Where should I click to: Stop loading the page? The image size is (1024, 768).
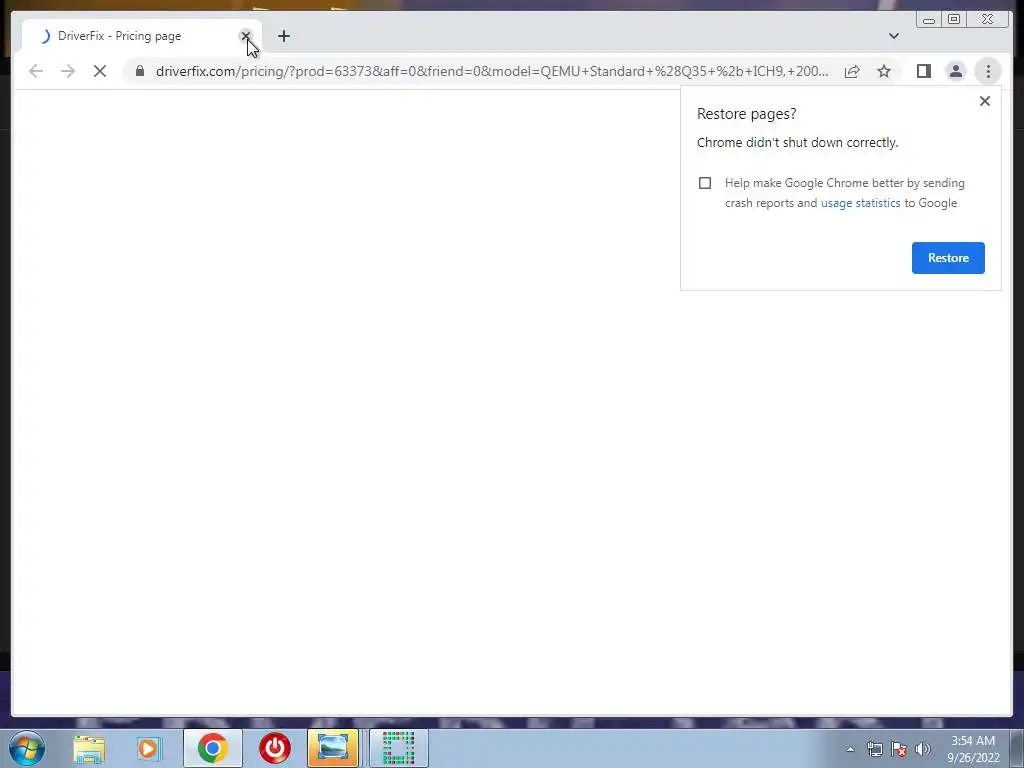(100, 71)
